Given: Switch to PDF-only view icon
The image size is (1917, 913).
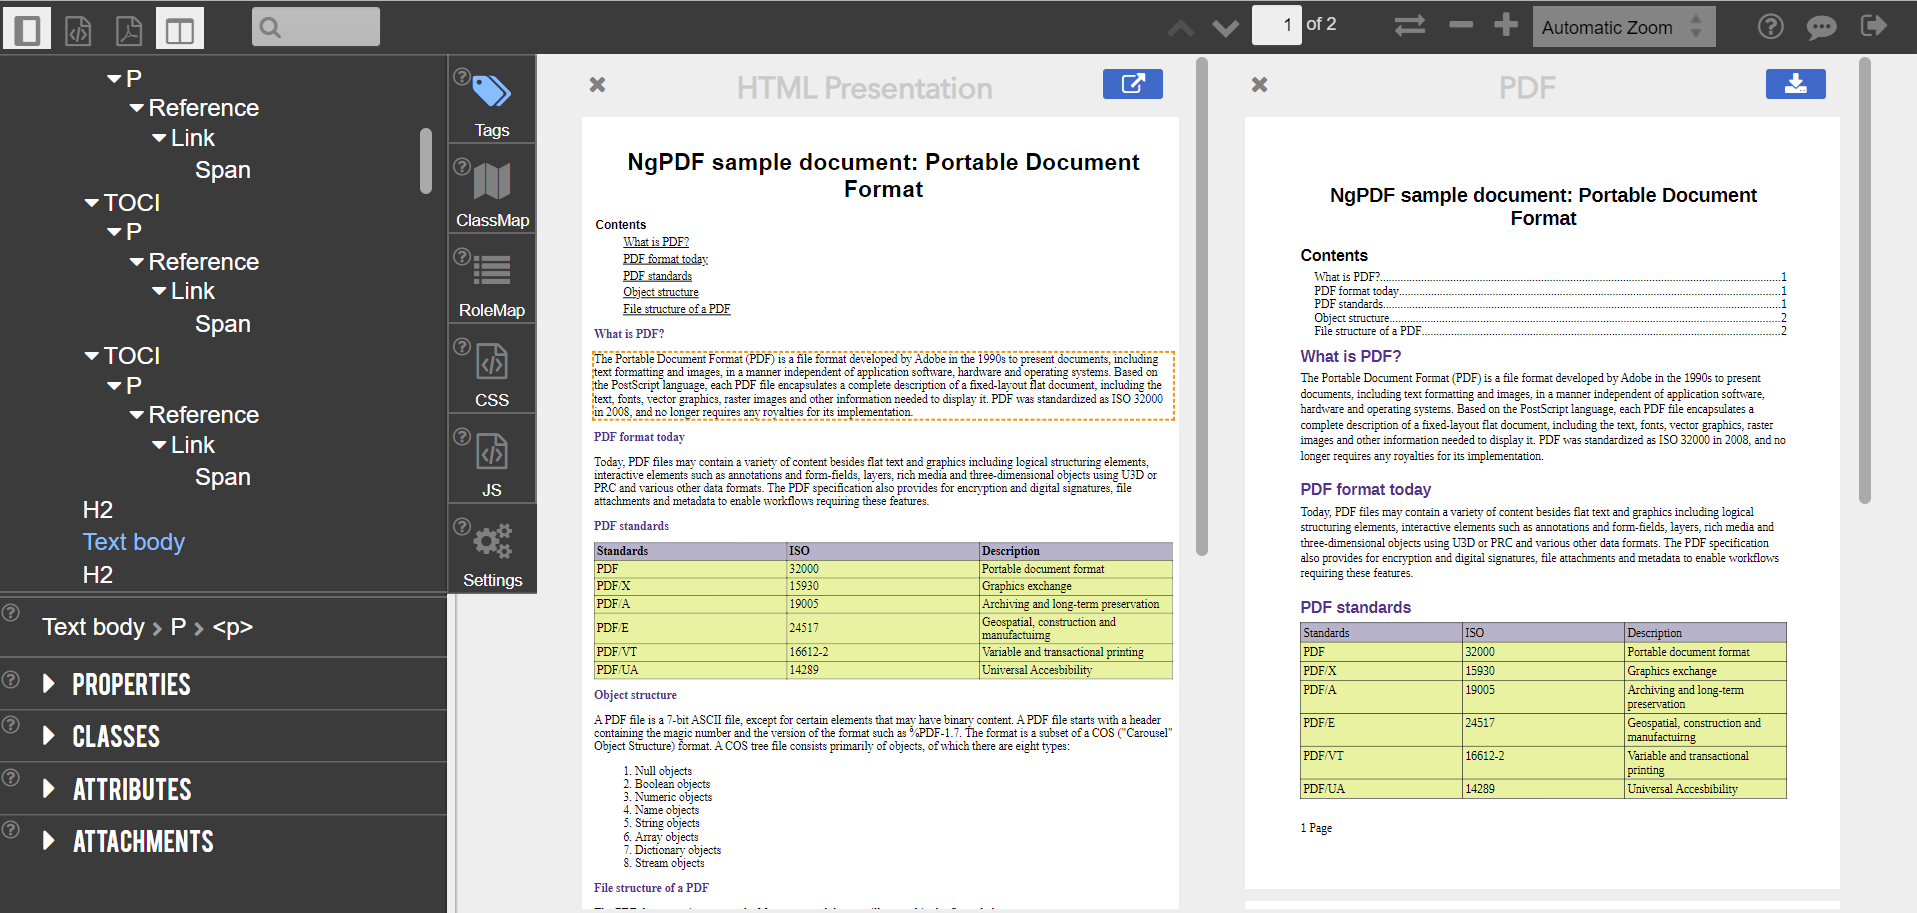Looking at the screenshot, I should click(129, 30).
